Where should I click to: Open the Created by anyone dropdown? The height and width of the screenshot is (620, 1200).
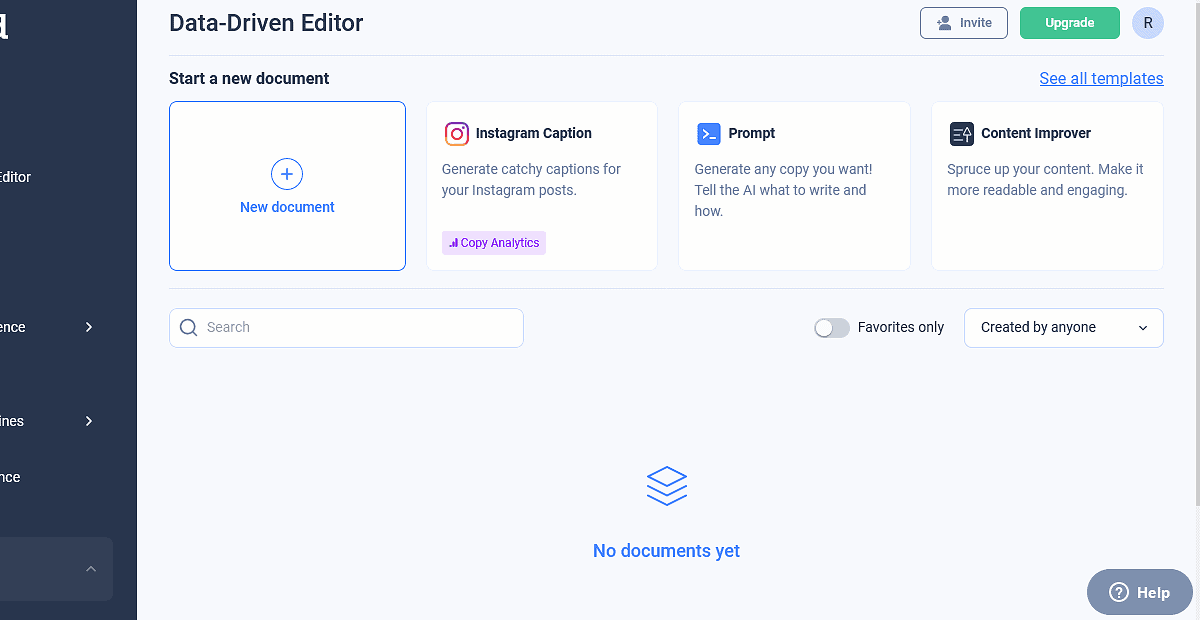click(x=1063, y=328)
